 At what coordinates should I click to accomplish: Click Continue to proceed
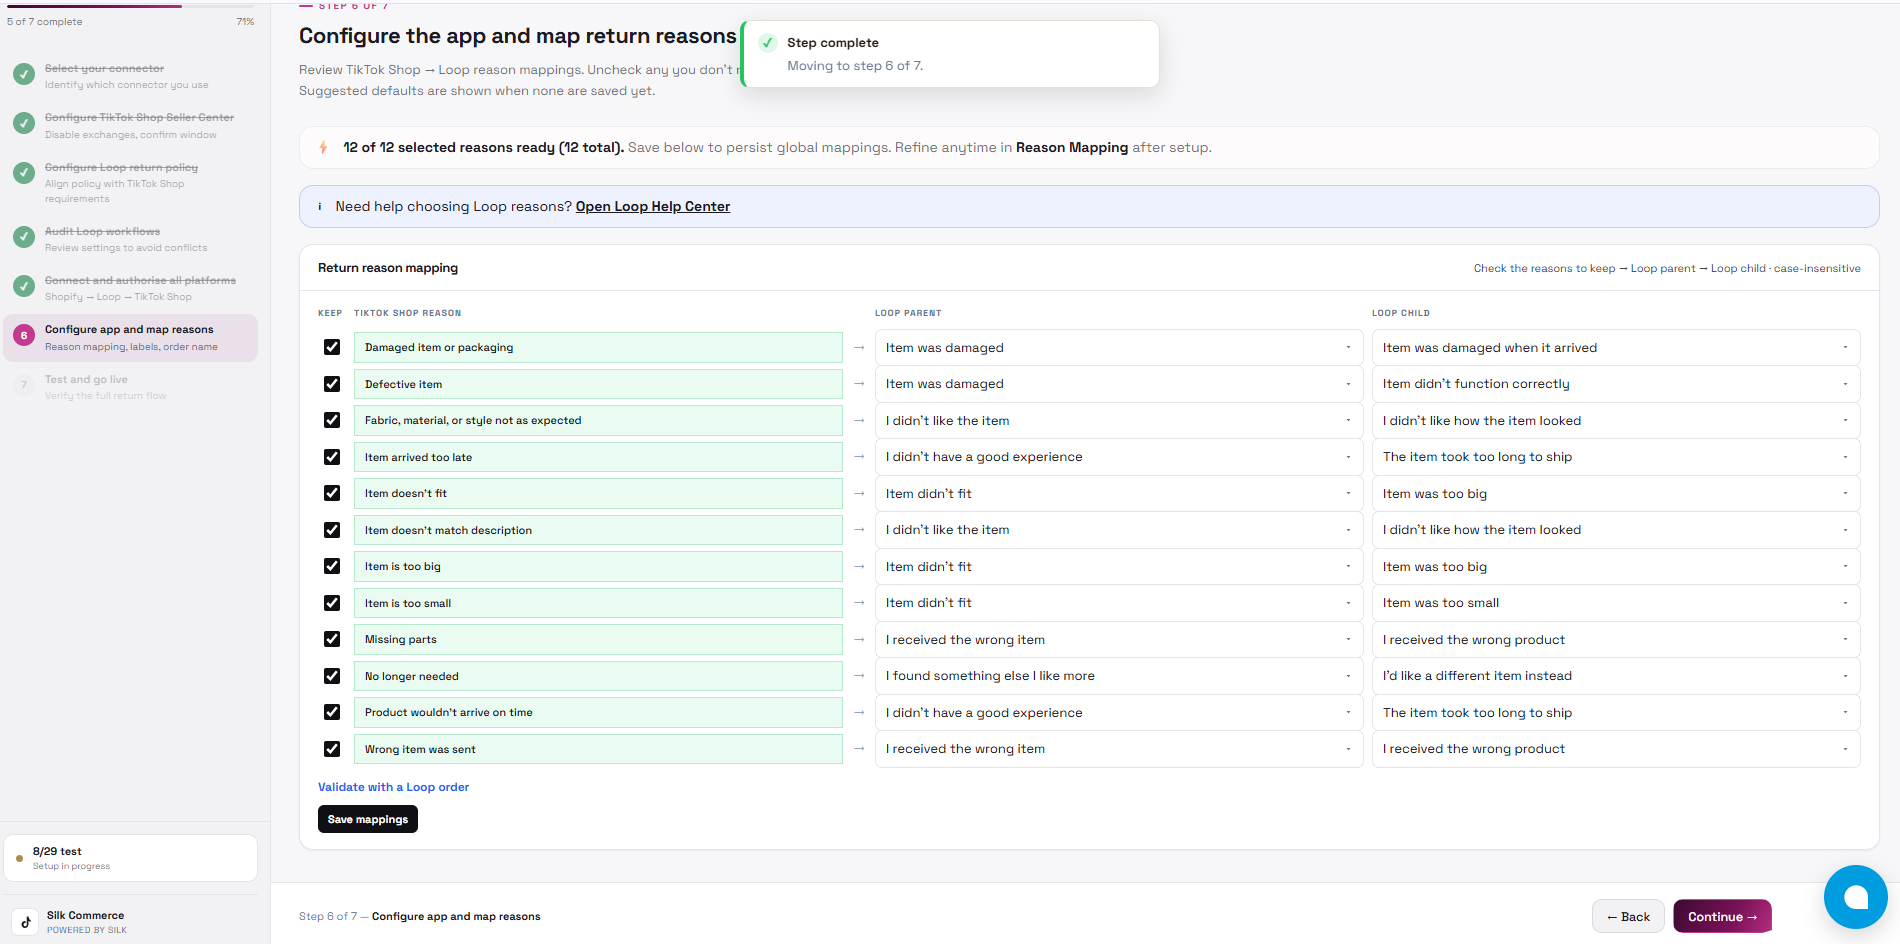click(1722, 917)
